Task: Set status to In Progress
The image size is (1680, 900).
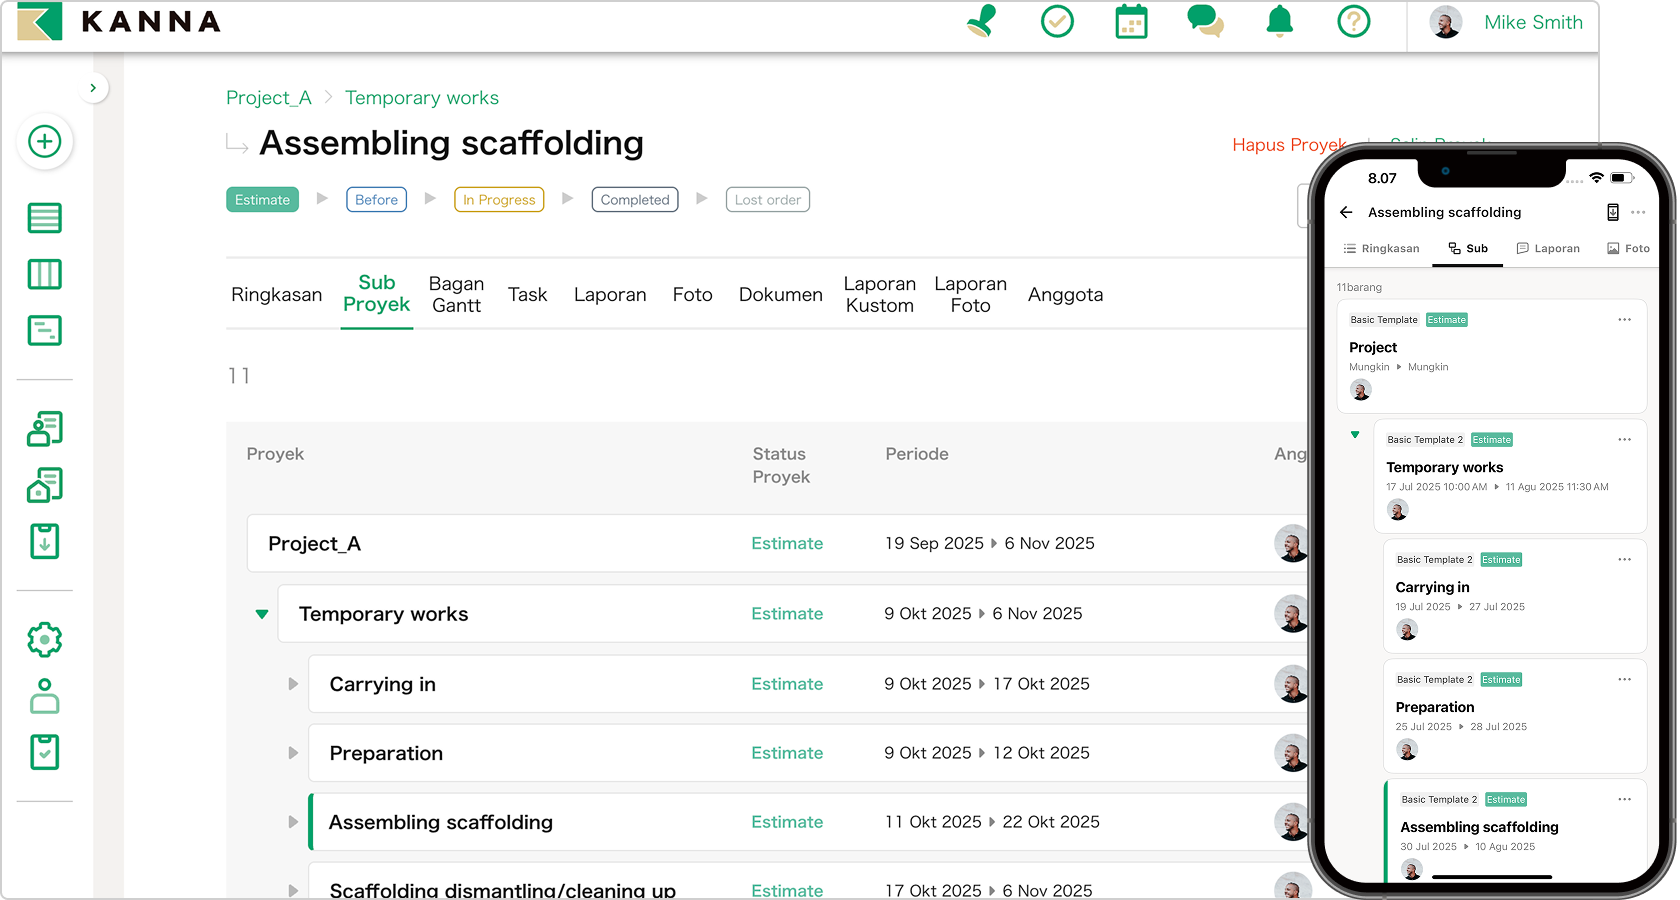Action: click(499, 200)
